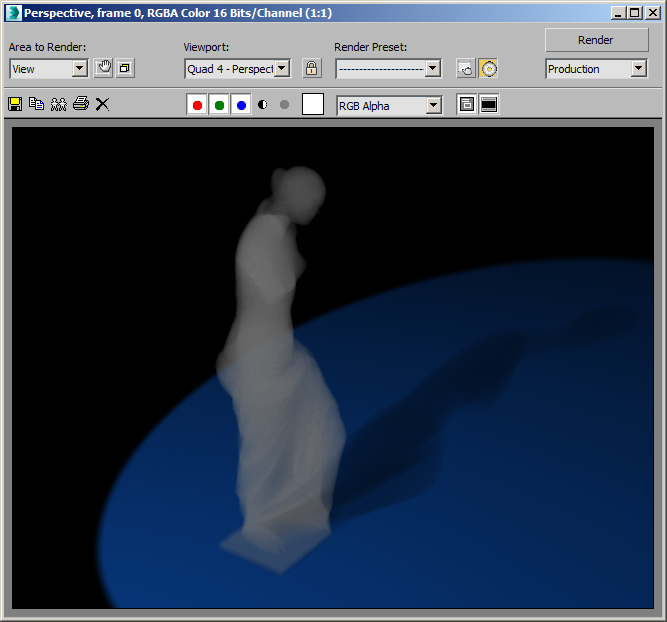Click the white color swatch
This screenshot has height=622, width=667.
coord(313,104)
